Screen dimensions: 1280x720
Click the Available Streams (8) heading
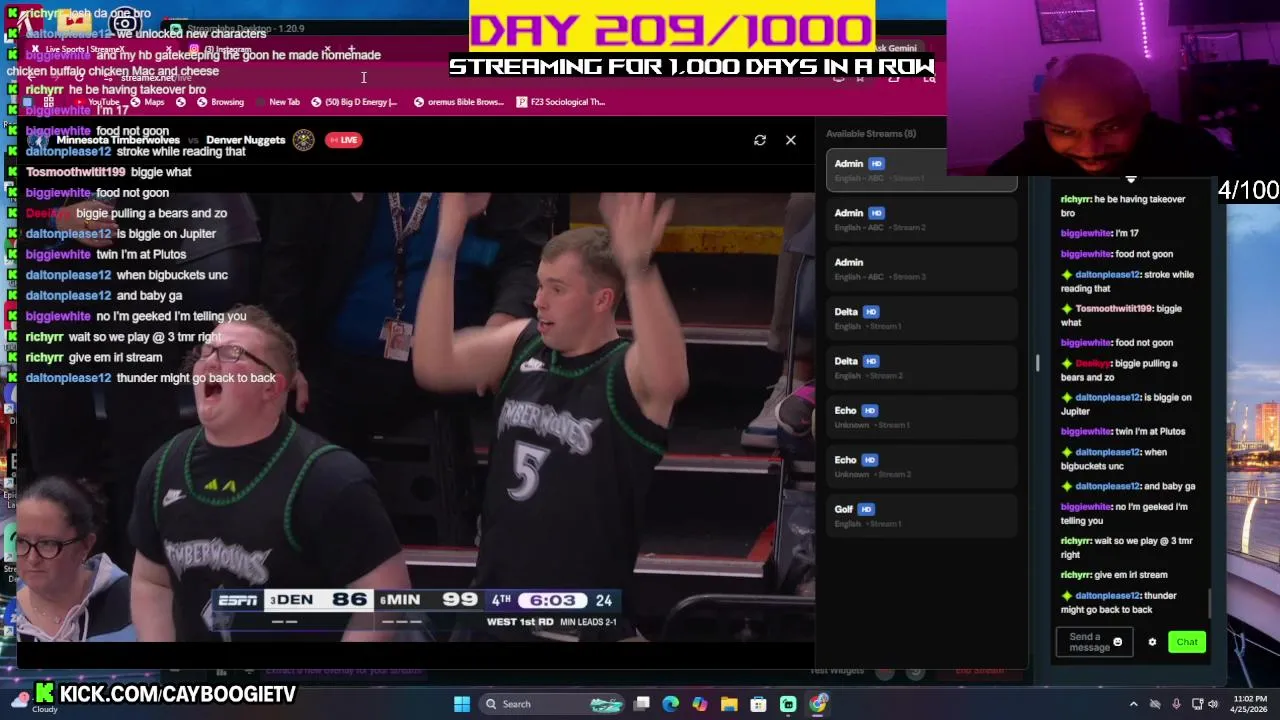click(x=871, y=133)
